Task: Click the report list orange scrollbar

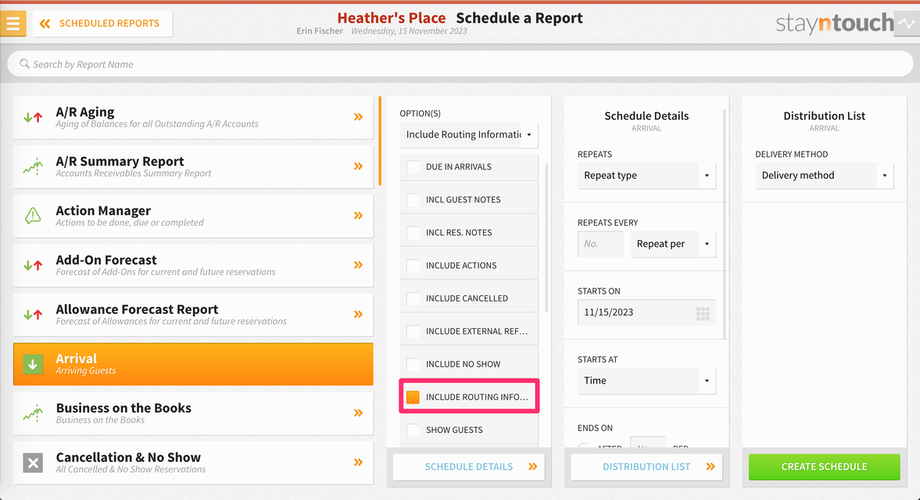Action: tap(380, 141)
